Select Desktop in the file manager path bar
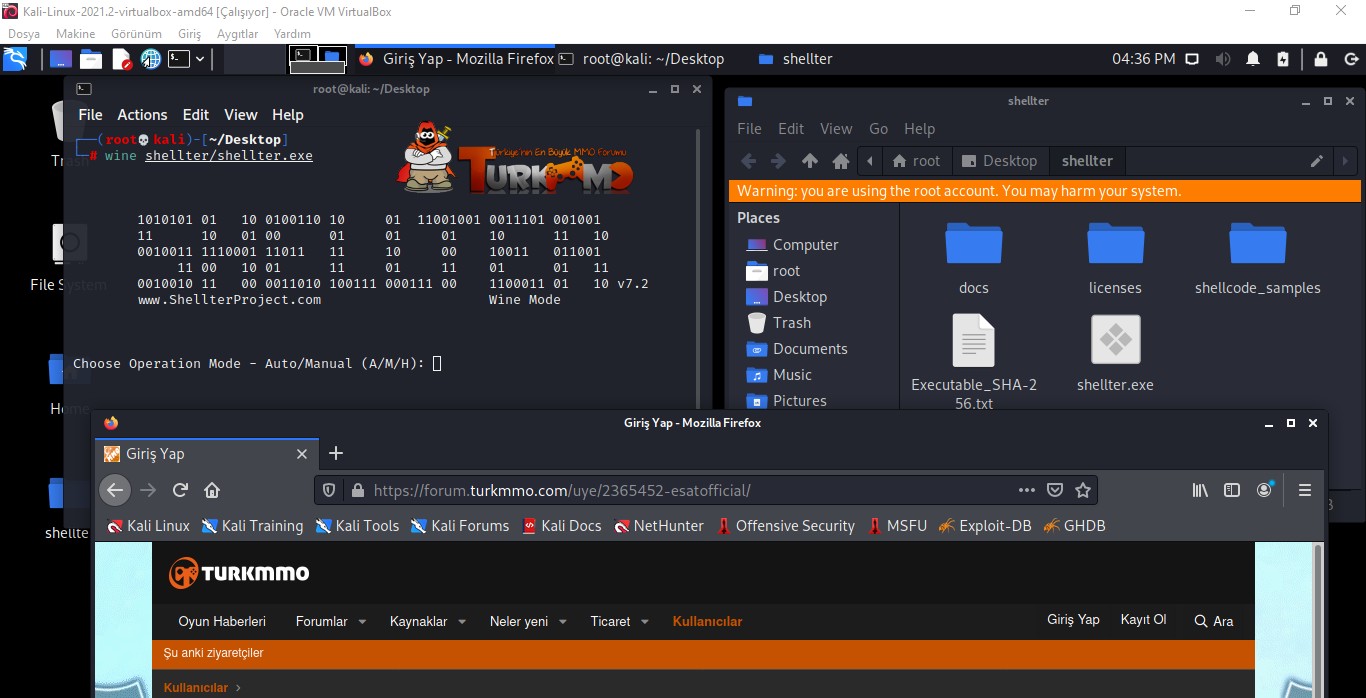The width and height of the screenshot is (1366, 698). coord(999,161)
